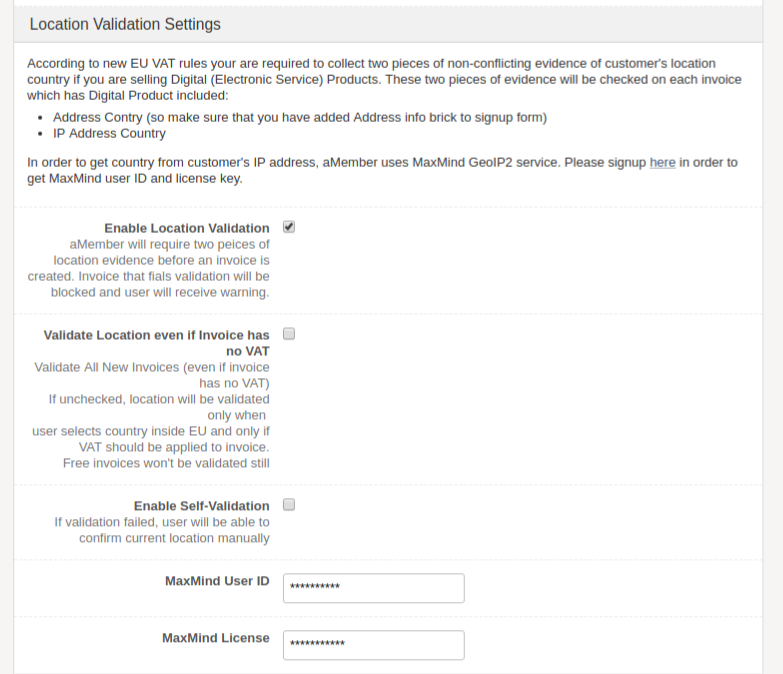Screen dimensions: 783x674
Task: Focus the MaxMind User ID field
Action: [373, 587]
